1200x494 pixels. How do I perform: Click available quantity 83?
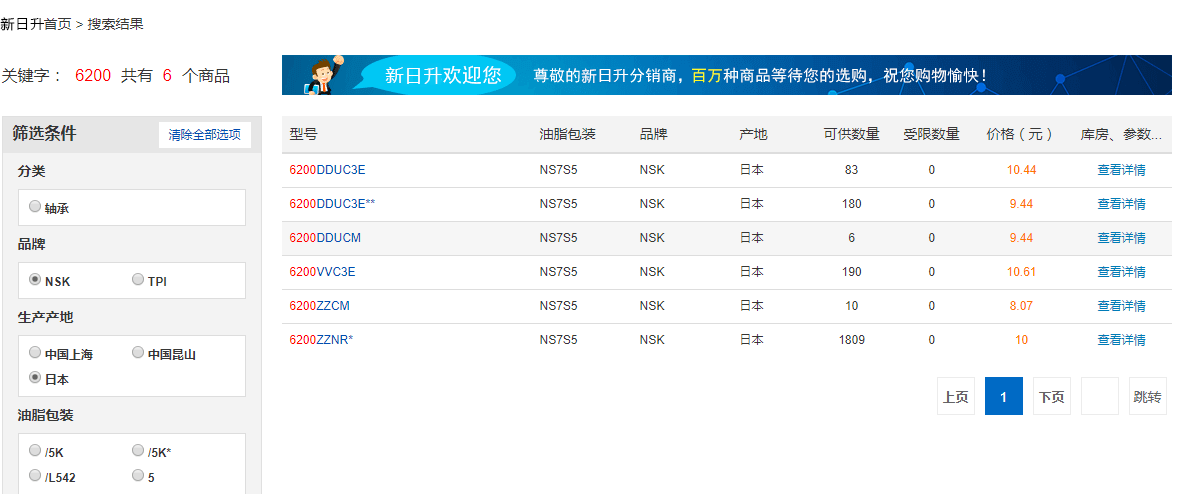click(851, 170)
